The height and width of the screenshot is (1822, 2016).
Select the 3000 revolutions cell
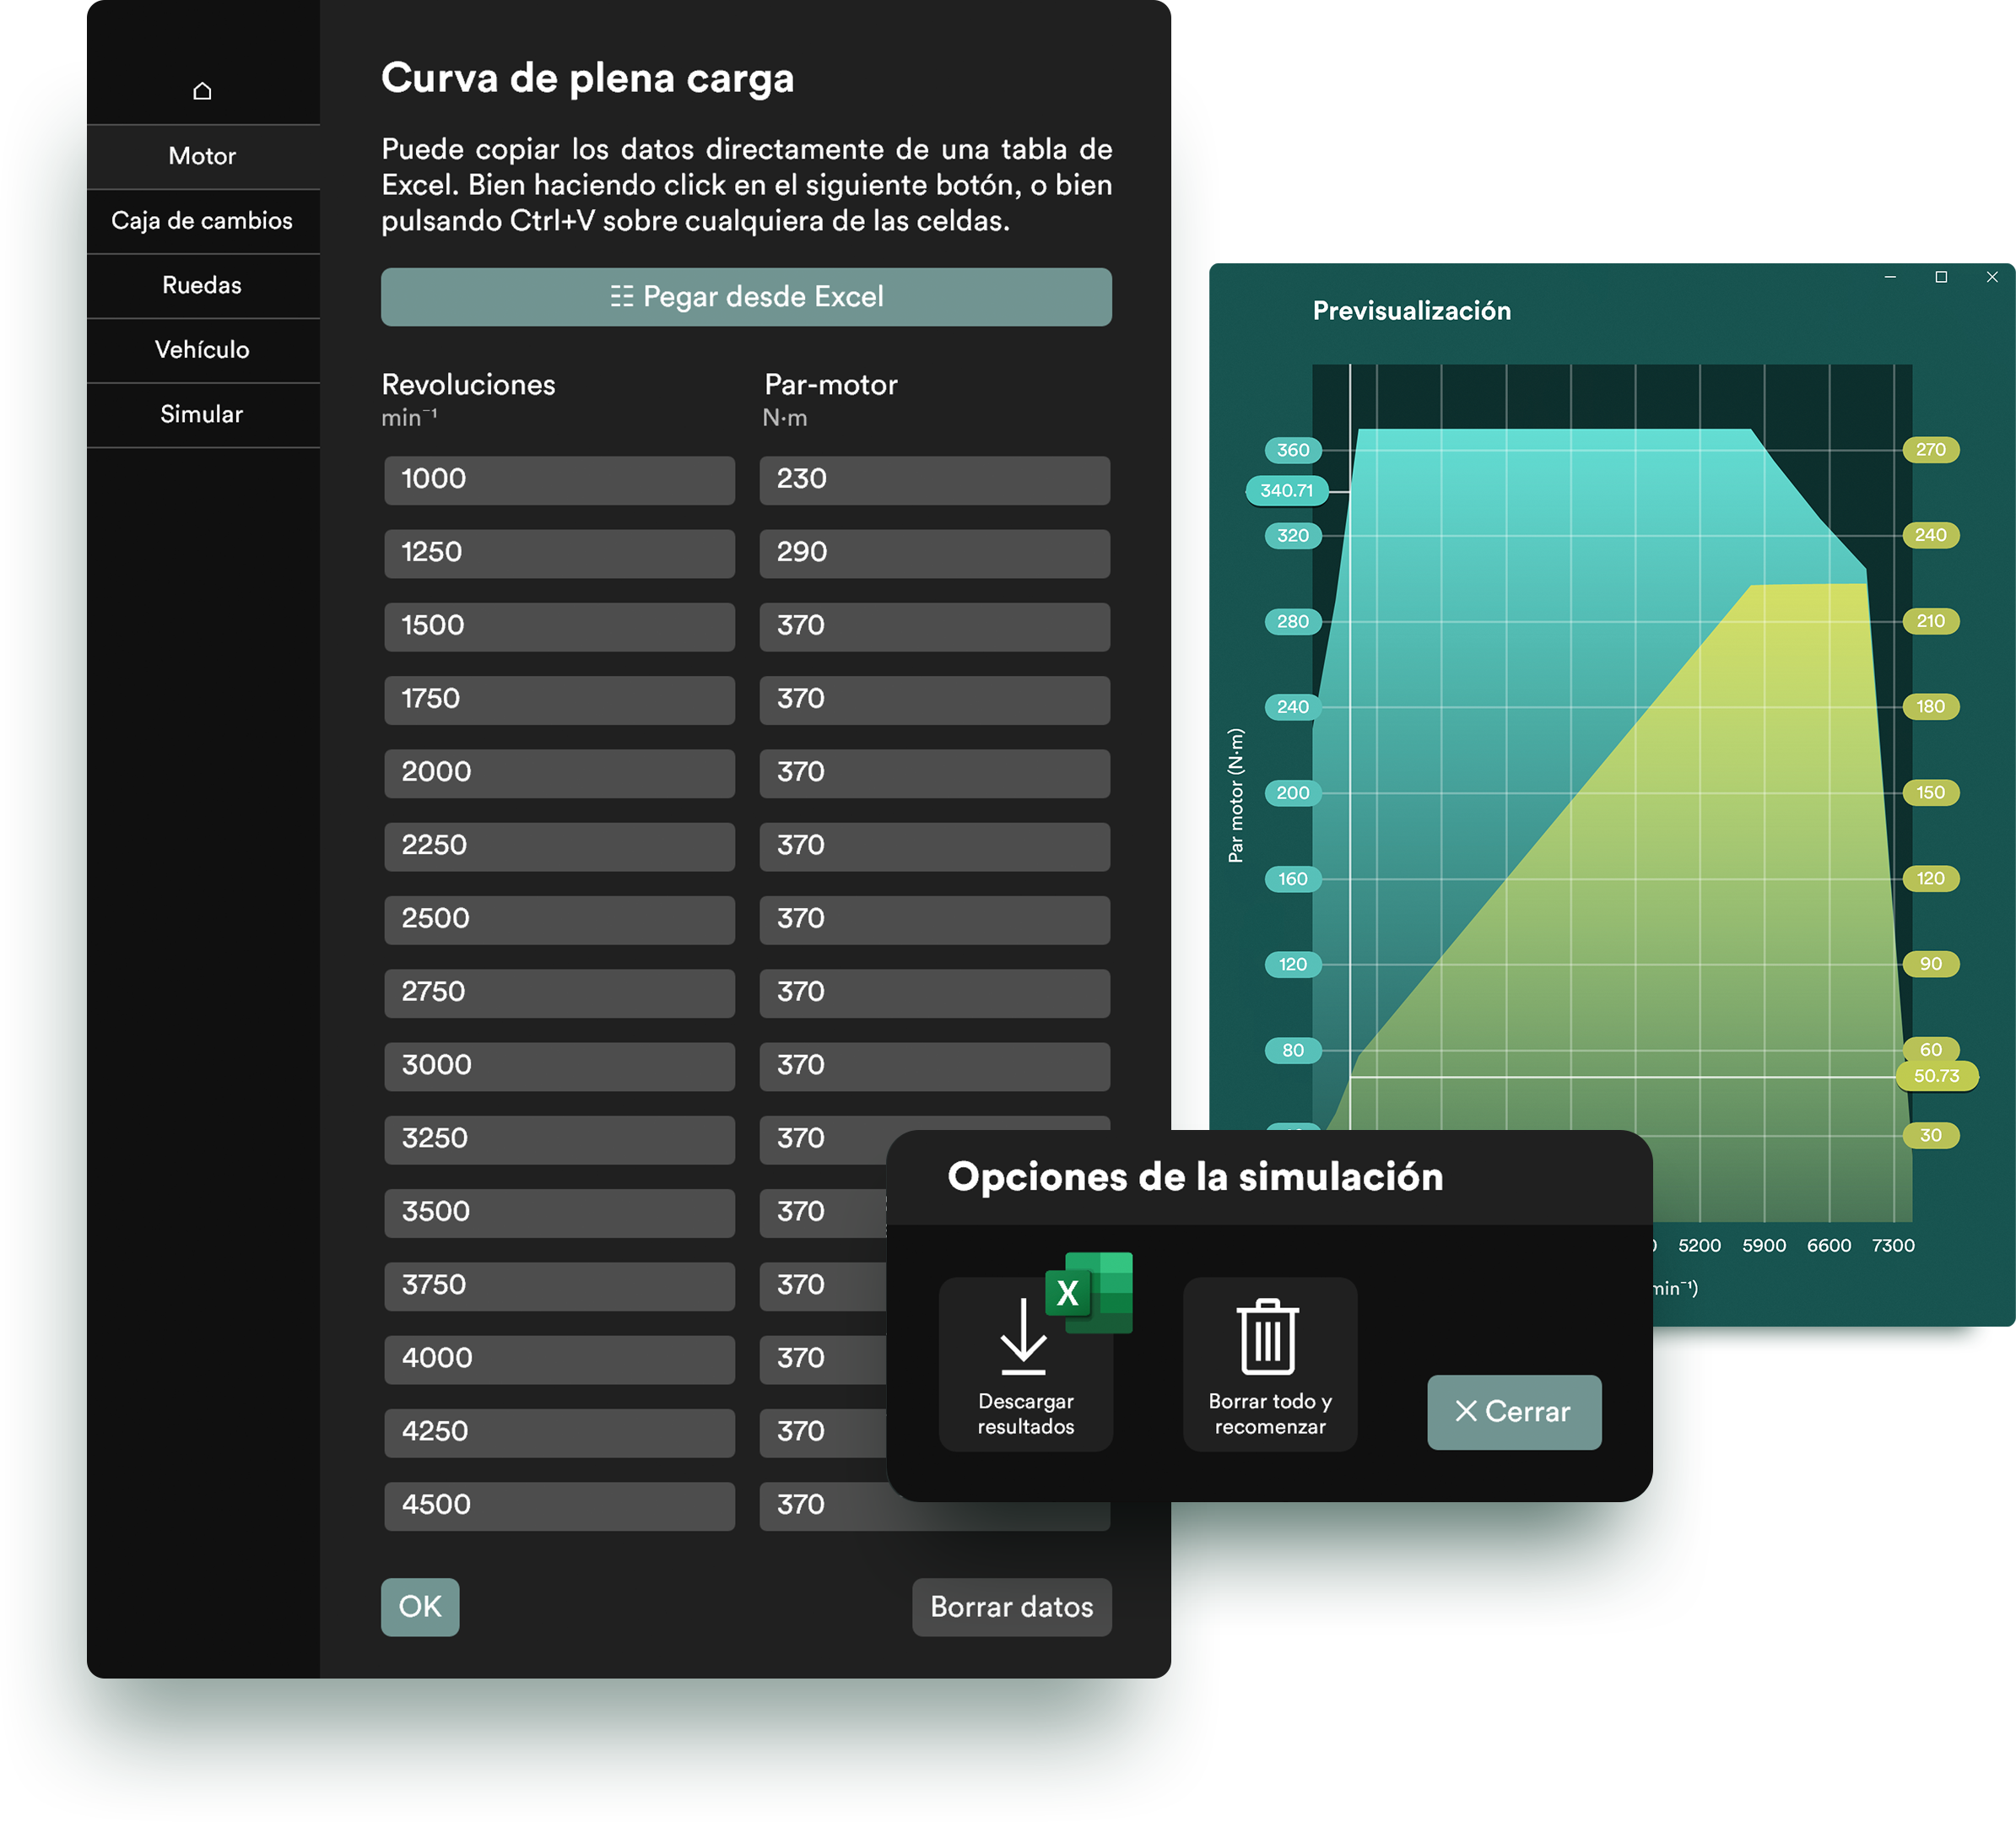(560, 1066)
